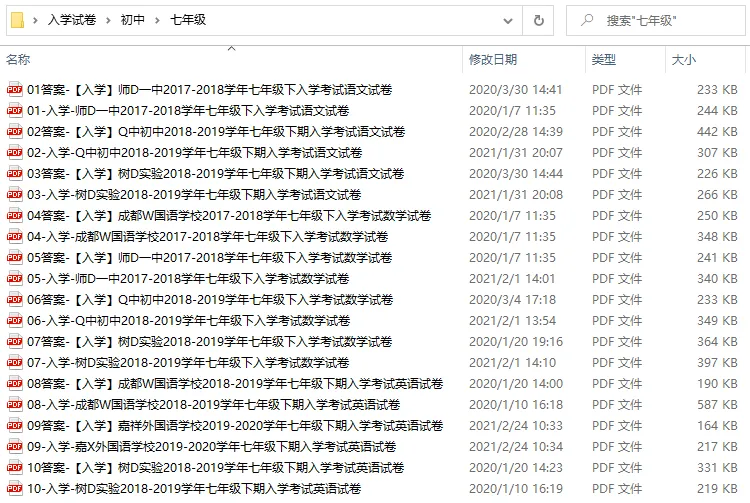Expand chevron between 入学试卷 and 初中
Screen dimensions: 750x503
coord(109,21)
